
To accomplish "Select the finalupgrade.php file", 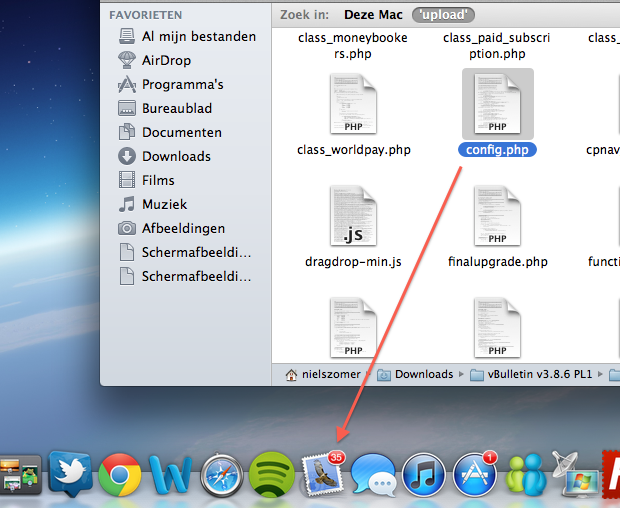I will [x=497, y=217].
